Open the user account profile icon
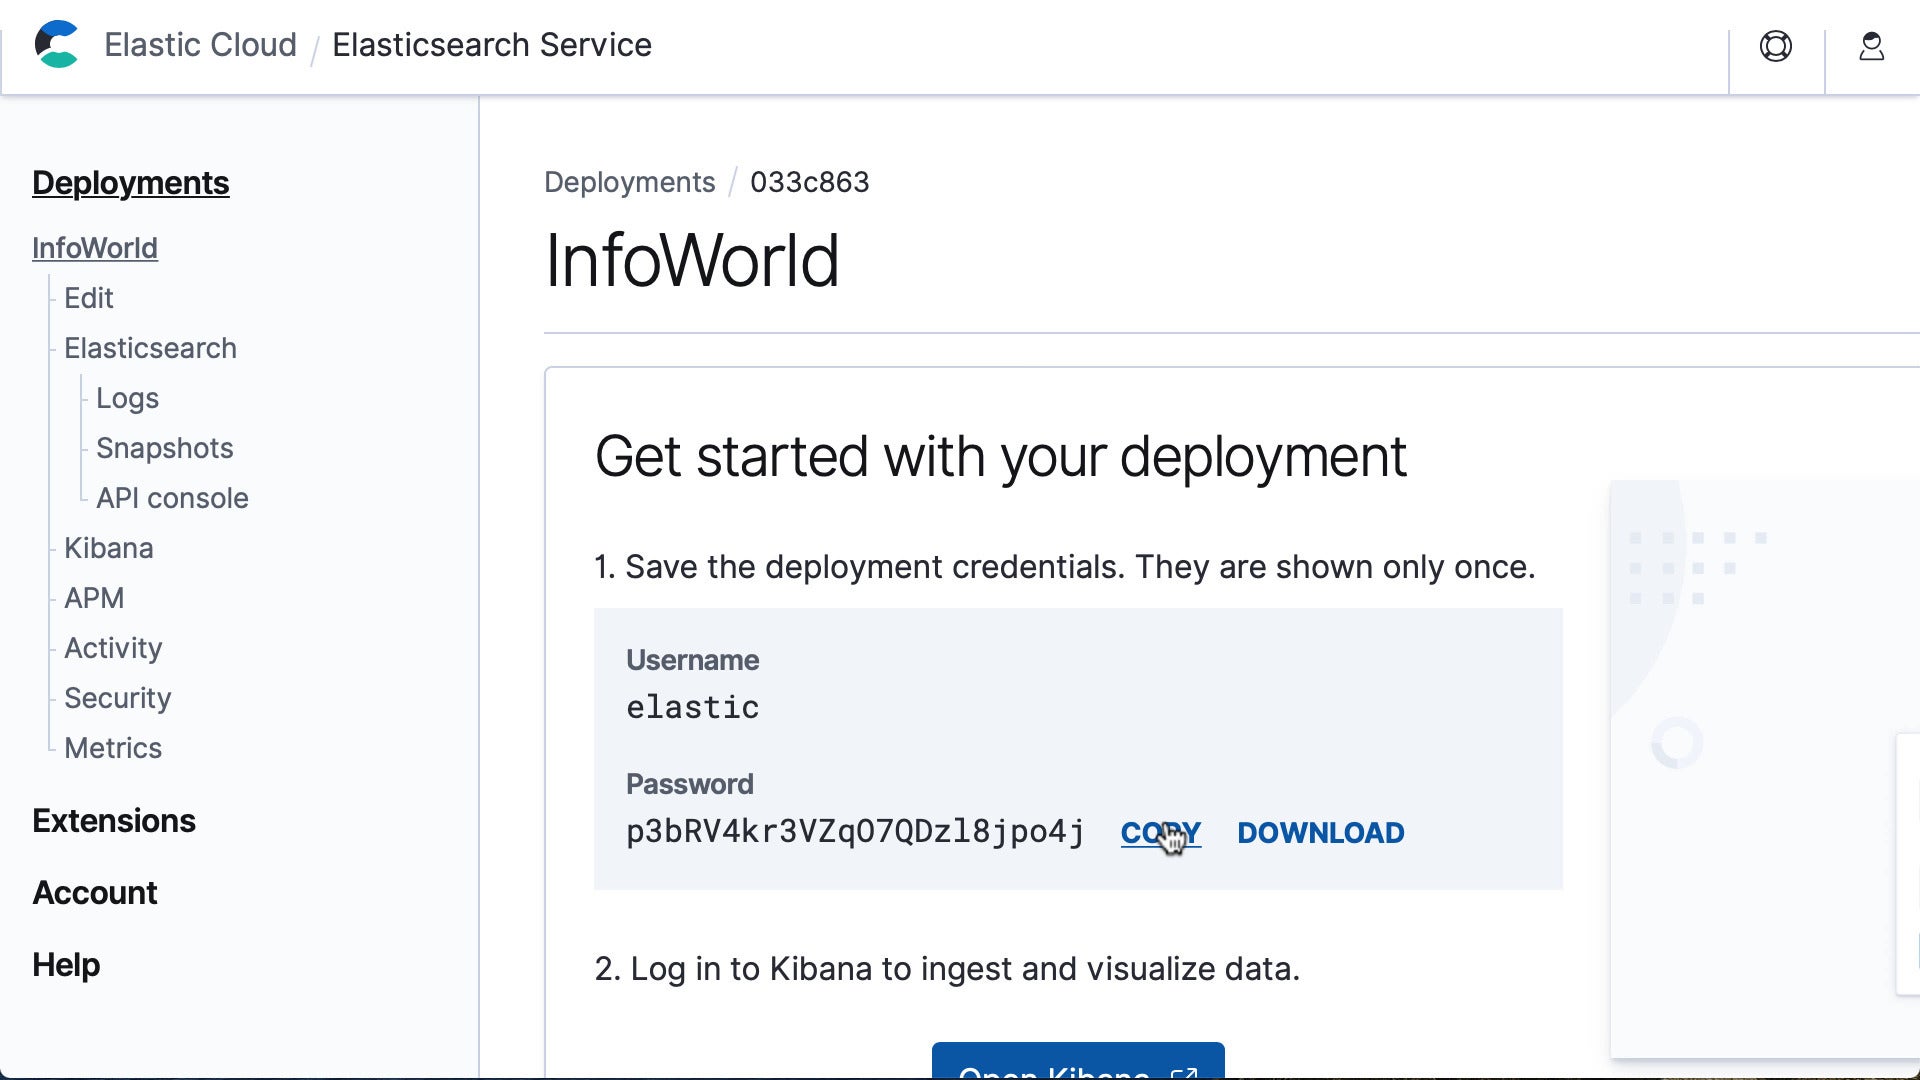The height and width of the screenshot is (1080, 1920). pyautogui.click(x=1872, y=46)
